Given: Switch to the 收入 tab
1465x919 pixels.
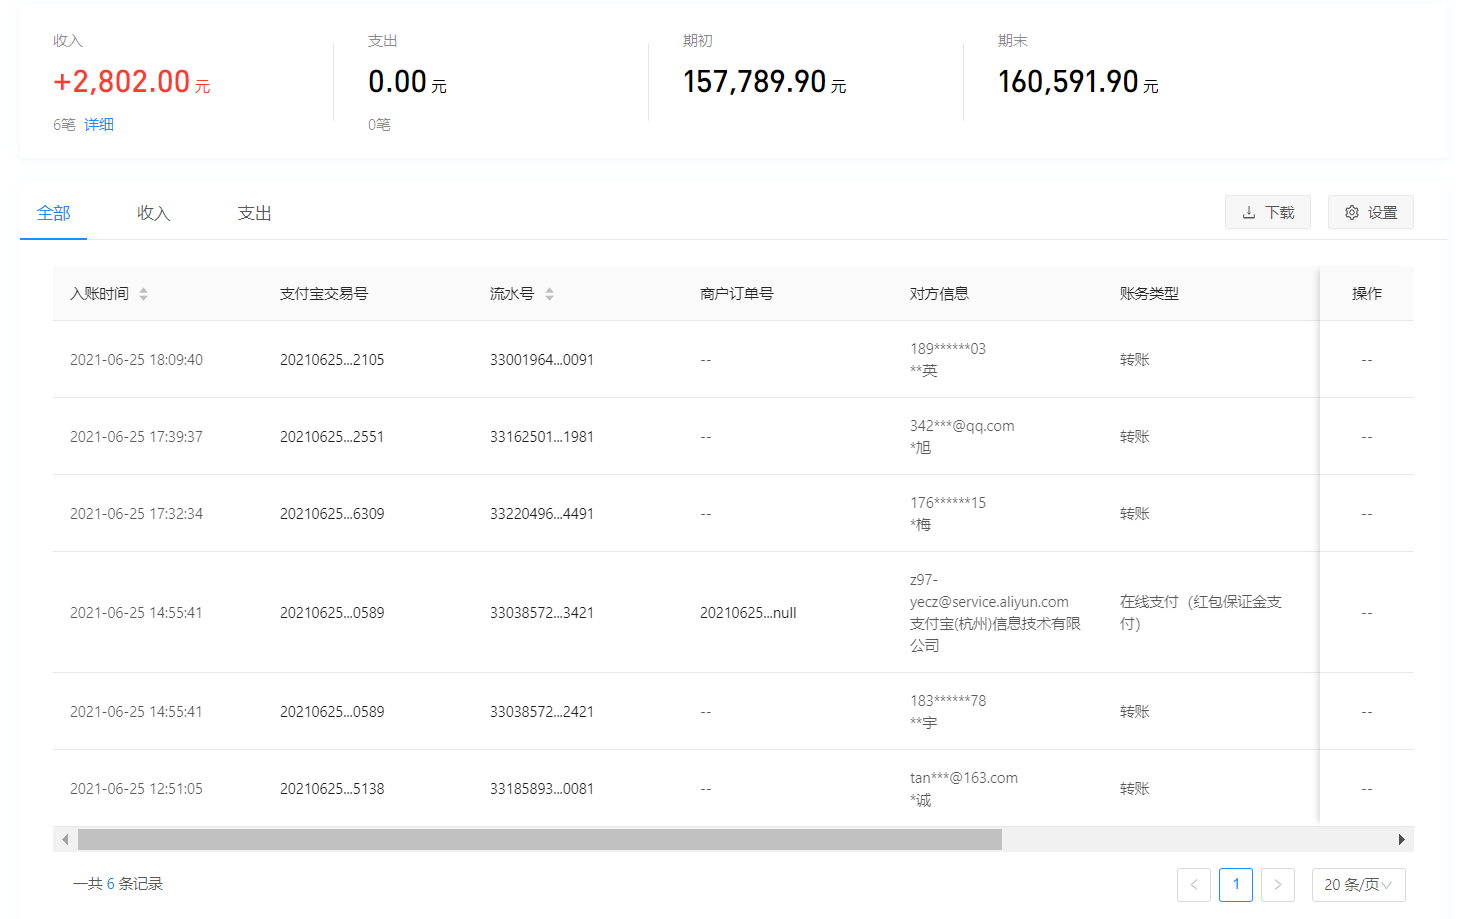Looking at the screenshot, I should tap(153, 212).
